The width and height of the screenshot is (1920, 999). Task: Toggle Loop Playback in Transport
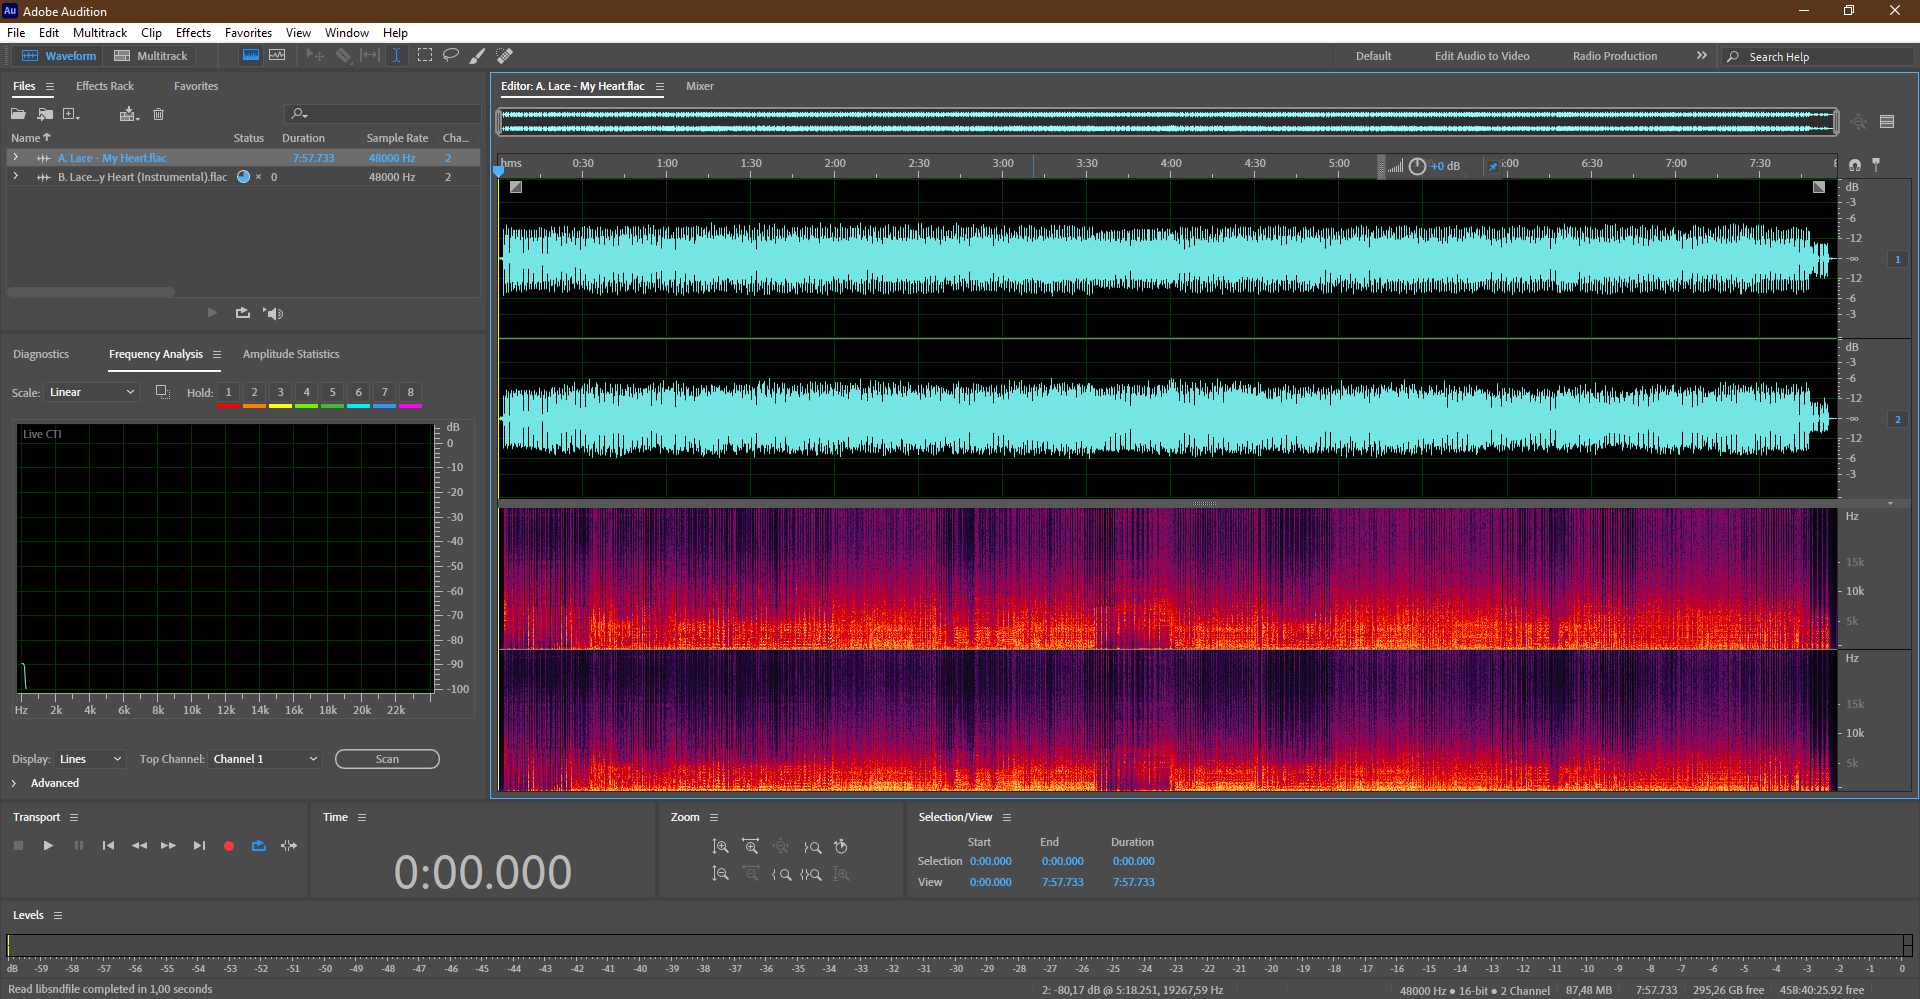[259, 846]
